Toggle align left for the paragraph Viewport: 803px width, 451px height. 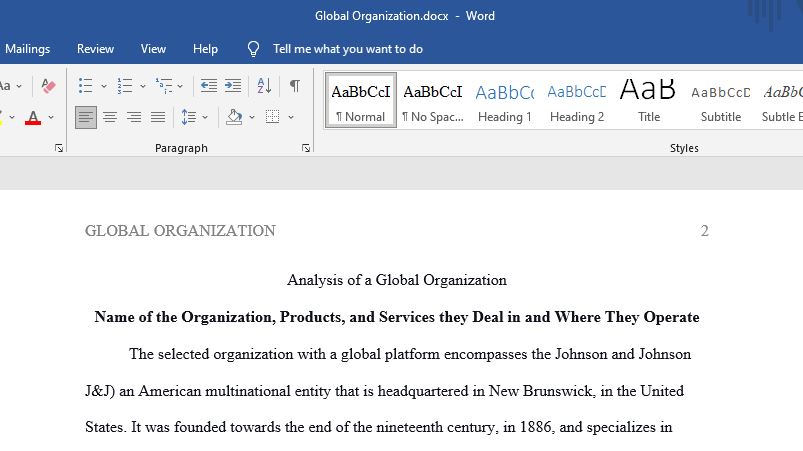pos(86,117)
